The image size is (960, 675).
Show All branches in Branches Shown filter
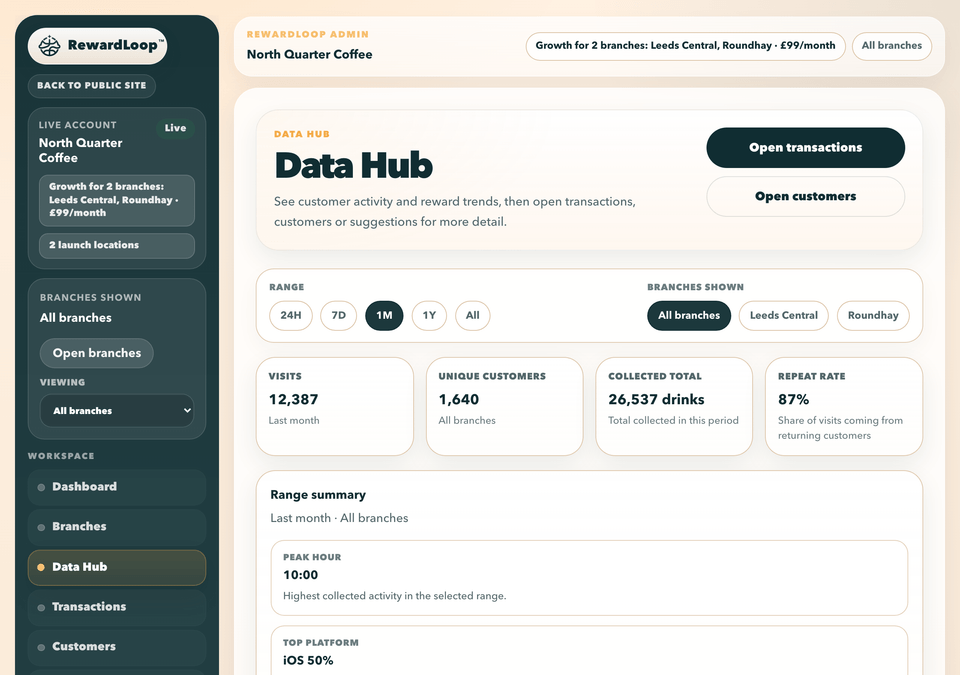(x=689, y=315)
